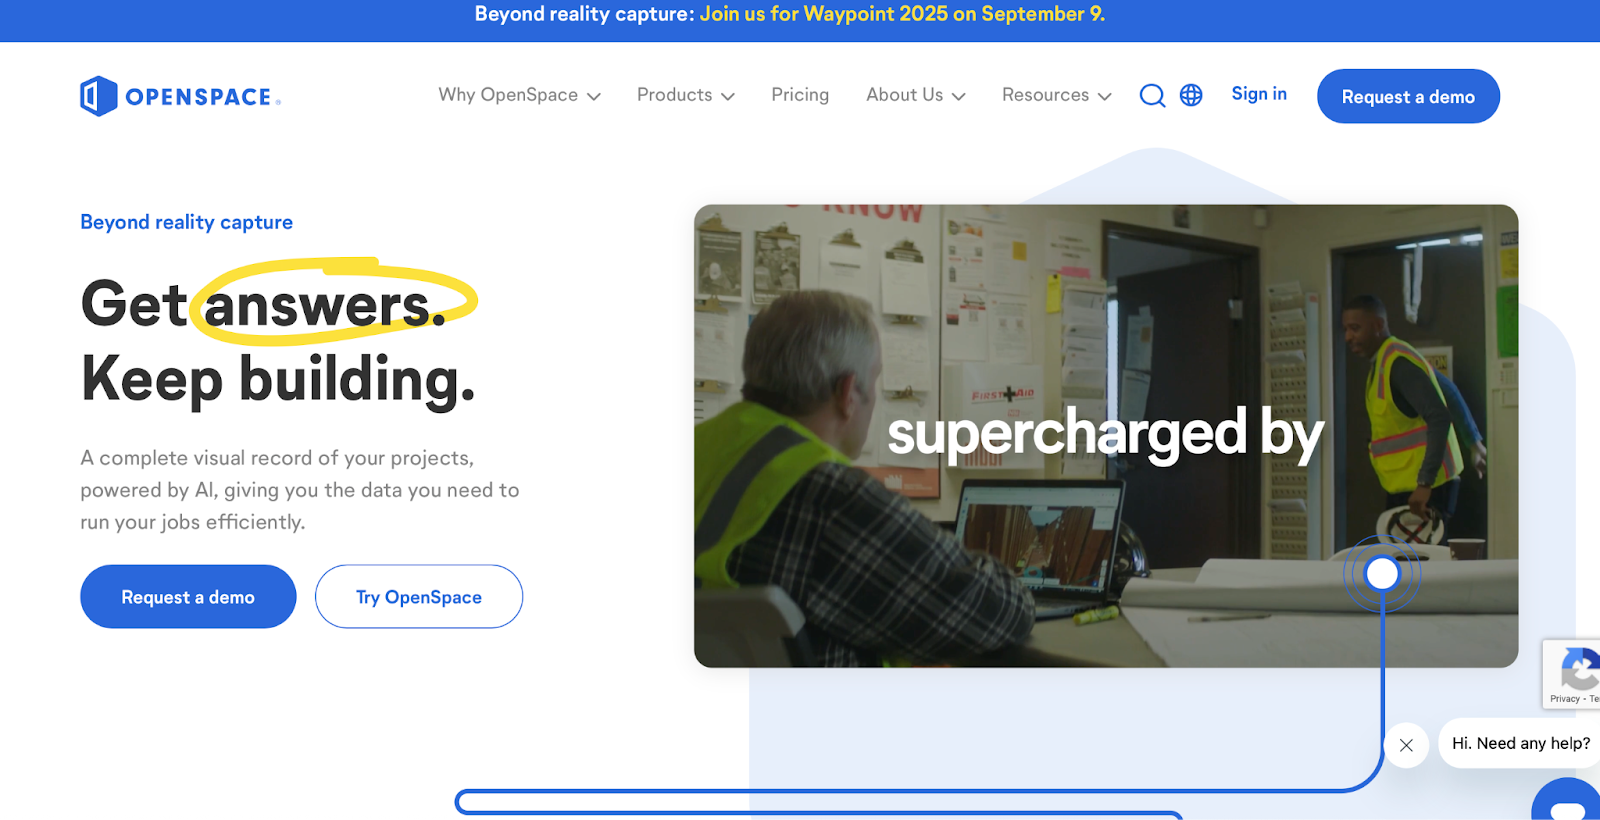Expand the About Us dropdown
Screen dimensions: 1600x820
[916, 95]
